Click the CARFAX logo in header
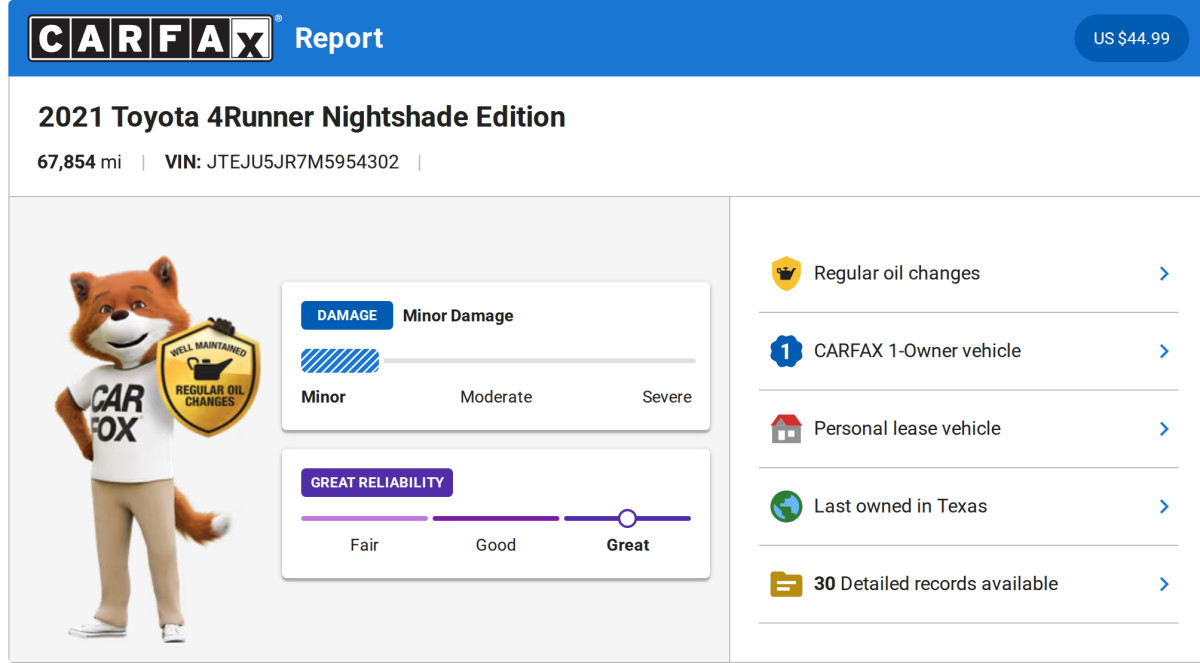Screen dimensions: 1200x663 click(150, 38)
